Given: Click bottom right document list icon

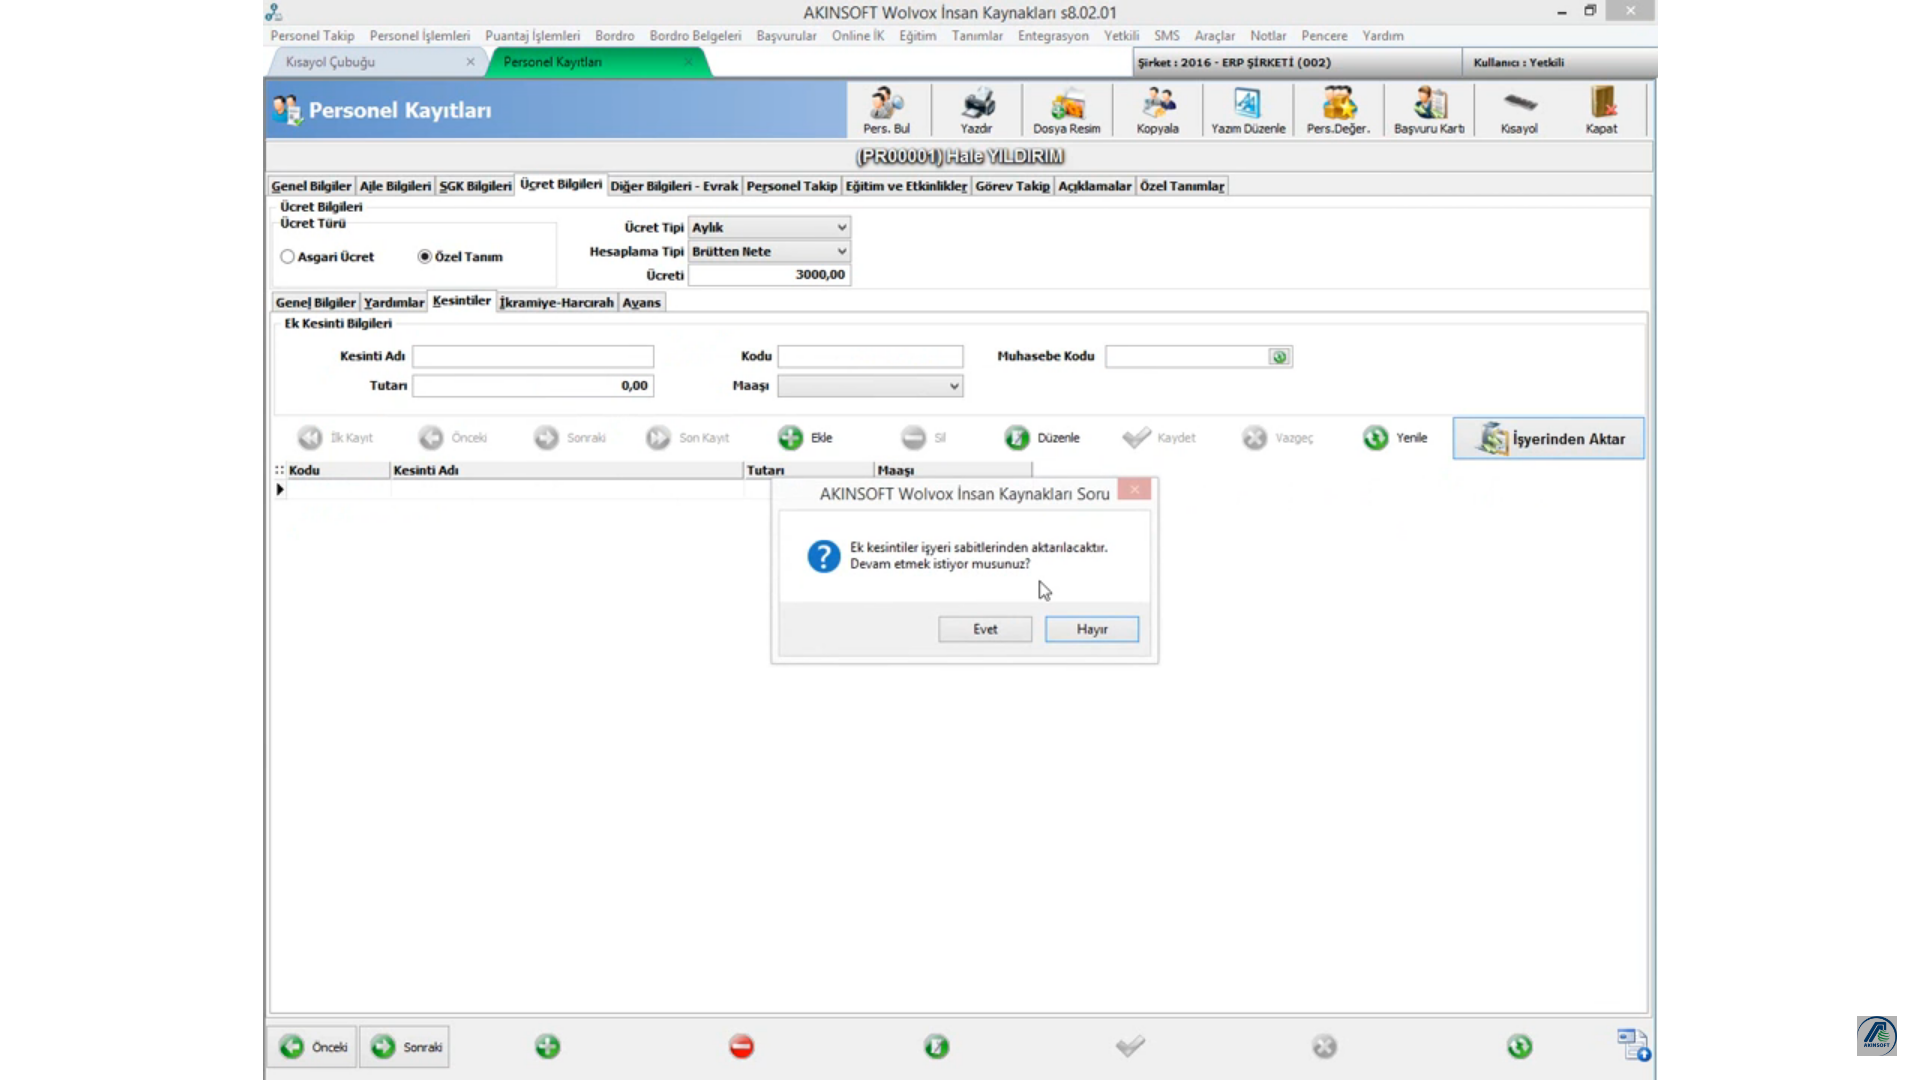Looking at the screenshot, I should click(x=1634, y=1045).
